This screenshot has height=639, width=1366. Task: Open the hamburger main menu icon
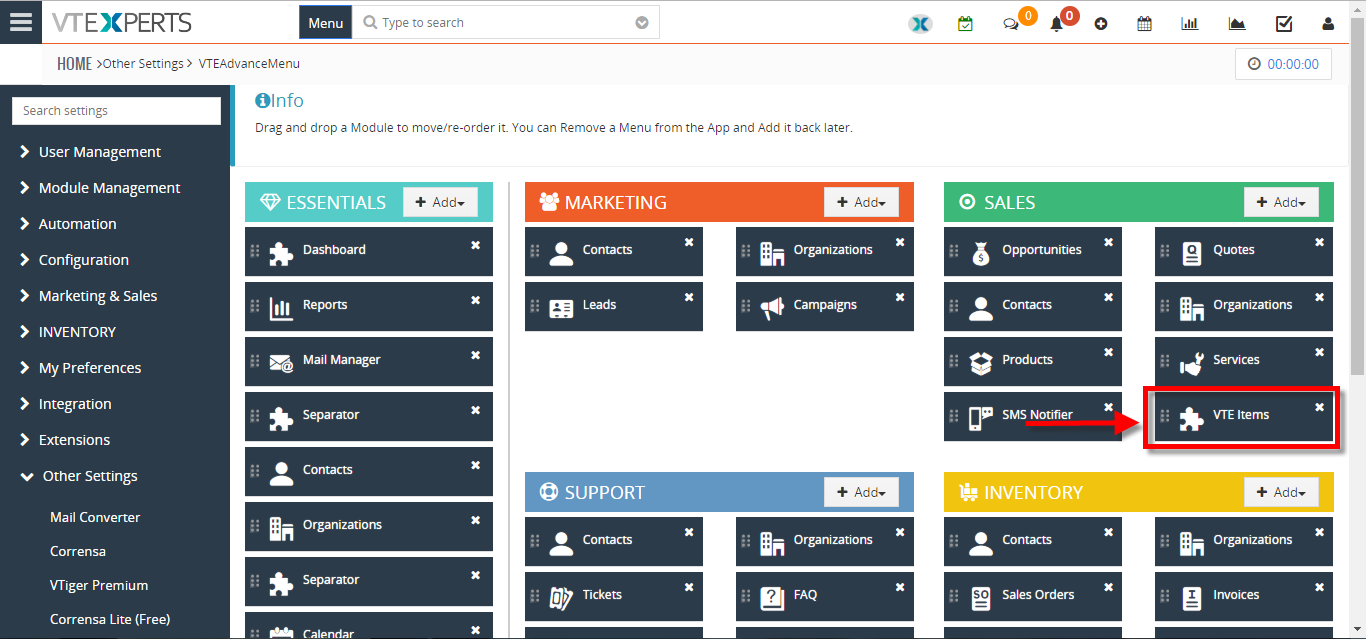coord(21,22)
